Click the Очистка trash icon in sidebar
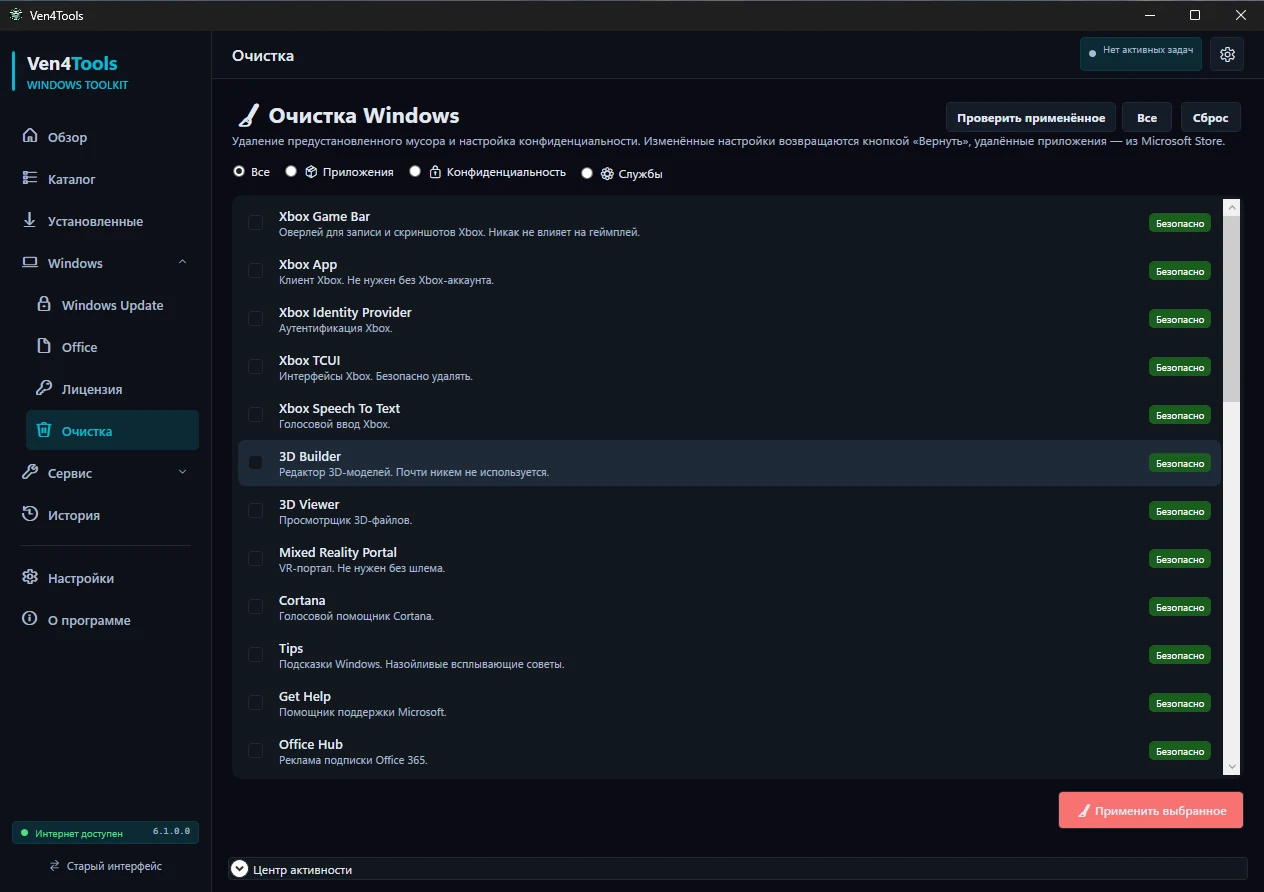1264x892 pixels. click(x=44, y=431)
